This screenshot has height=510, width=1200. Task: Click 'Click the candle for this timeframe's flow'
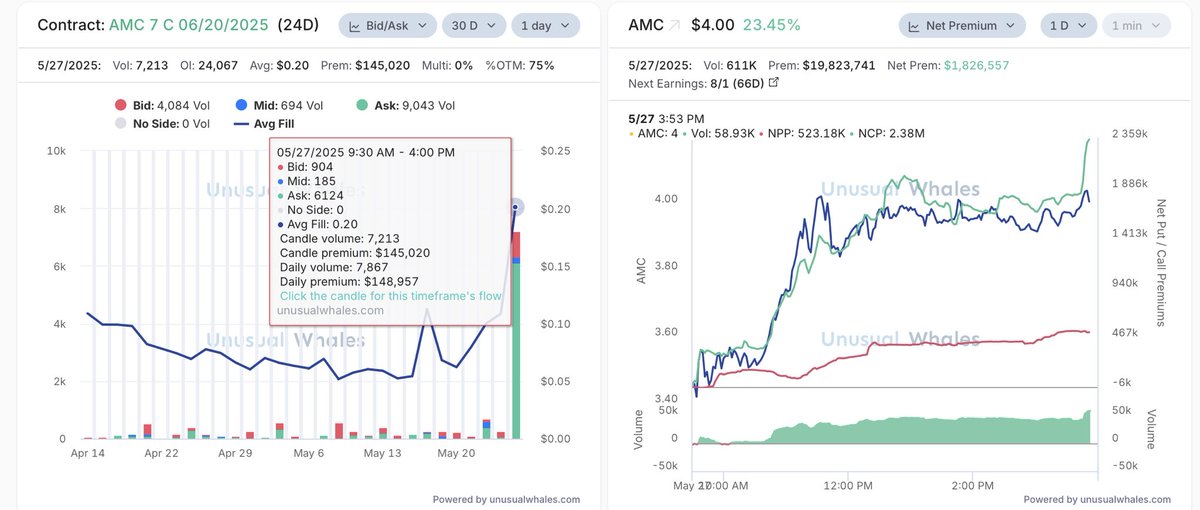391,296
